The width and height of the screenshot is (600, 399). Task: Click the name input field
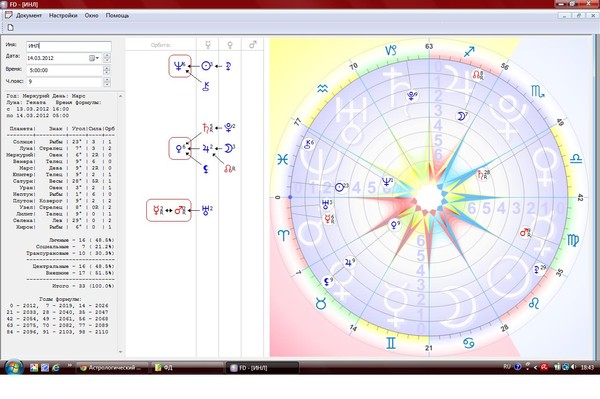[x=69, y=46]
